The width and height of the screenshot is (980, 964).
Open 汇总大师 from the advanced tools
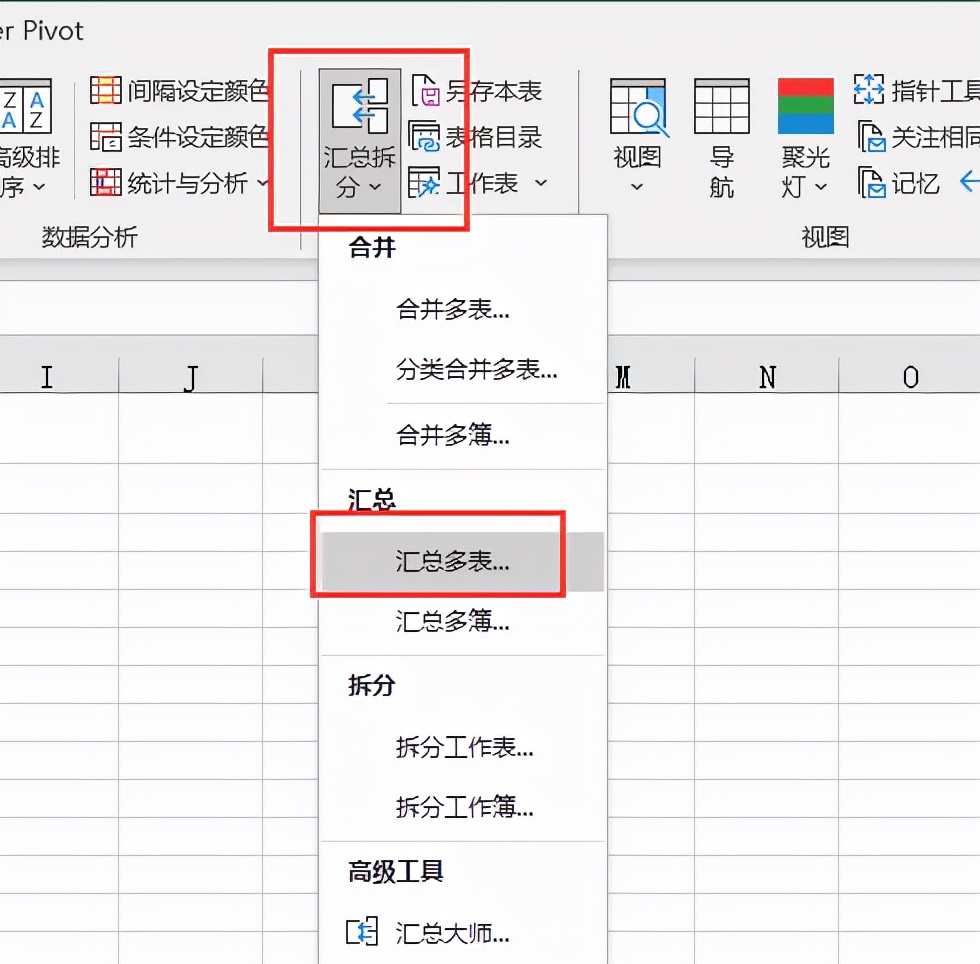tap(450, 932)
